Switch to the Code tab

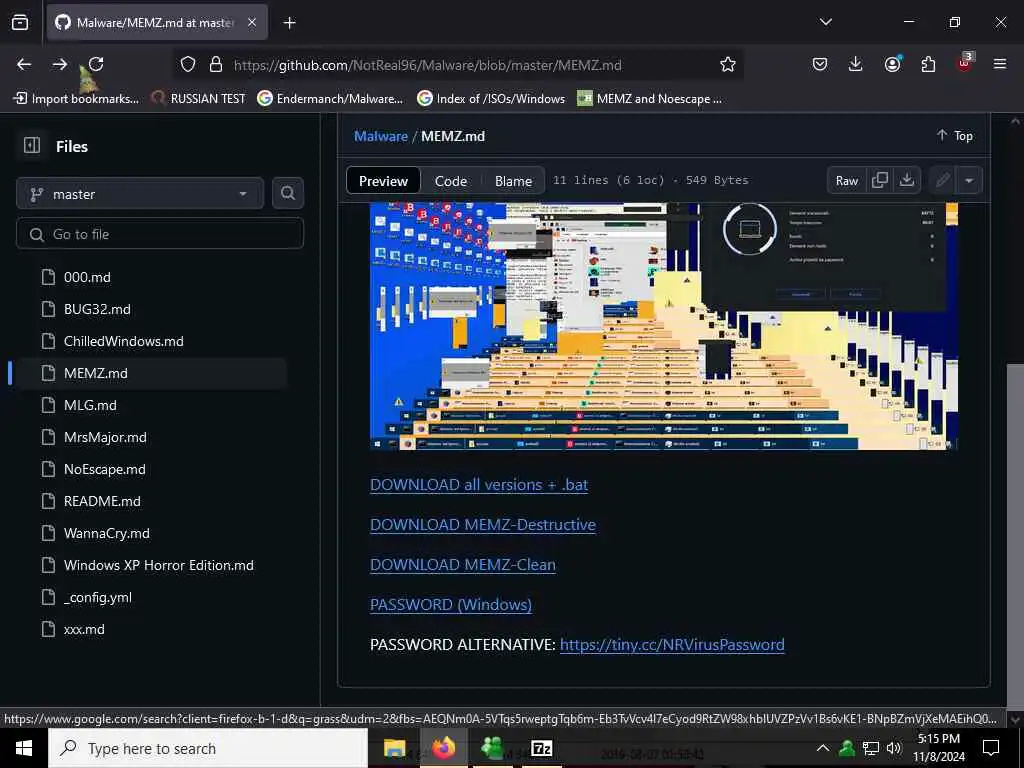[451, 181]
